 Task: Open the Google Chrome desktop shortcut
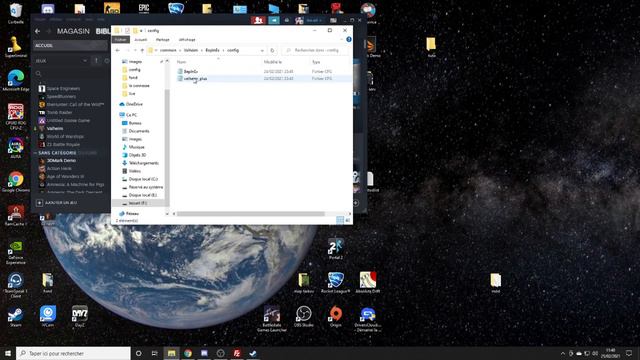(x=16, y=181)
